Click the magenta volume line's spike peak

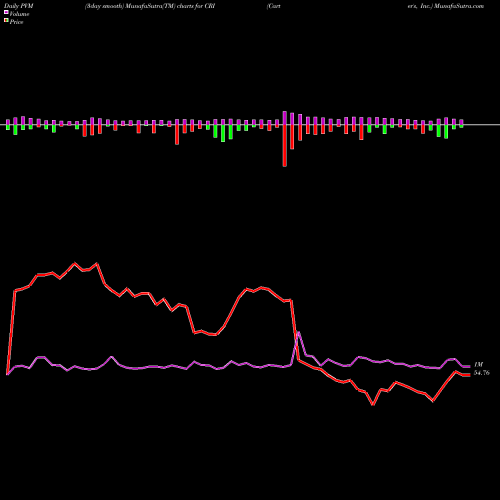[x=299, y=332]
